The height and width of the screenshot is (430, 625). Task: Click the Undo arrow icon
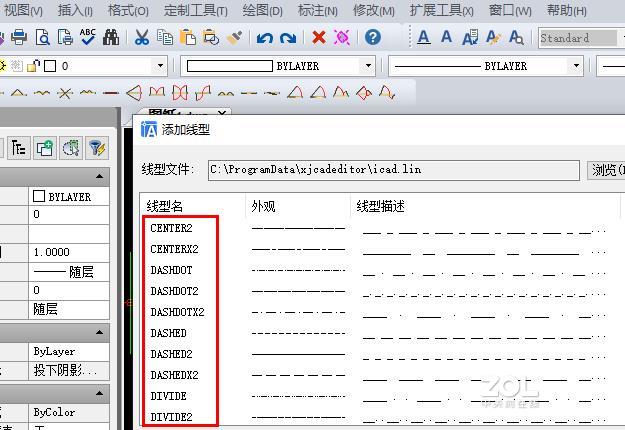tap(264, 38)
